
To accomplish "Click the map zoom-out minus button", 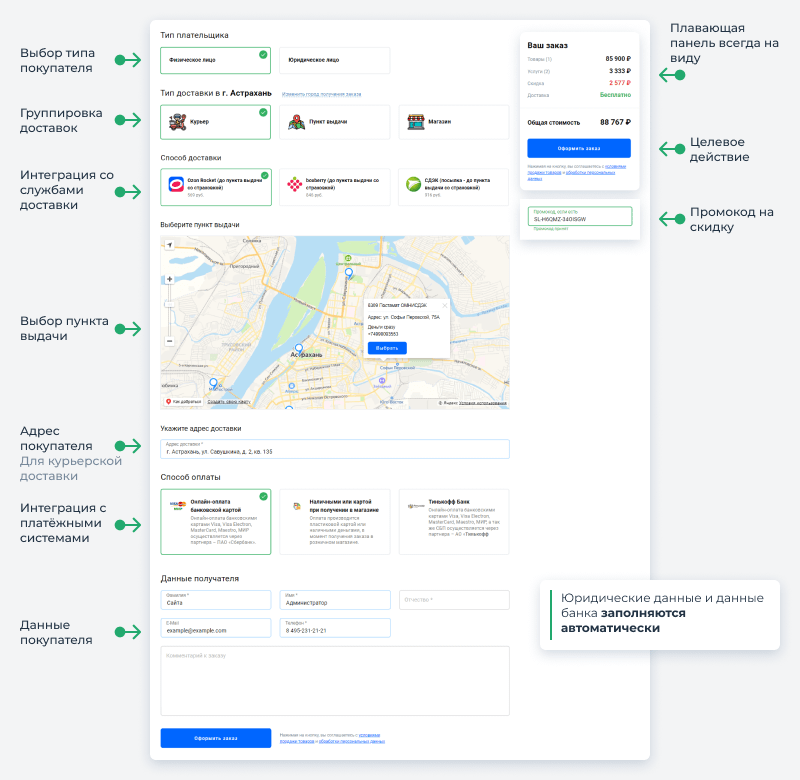I will [169, 341].
